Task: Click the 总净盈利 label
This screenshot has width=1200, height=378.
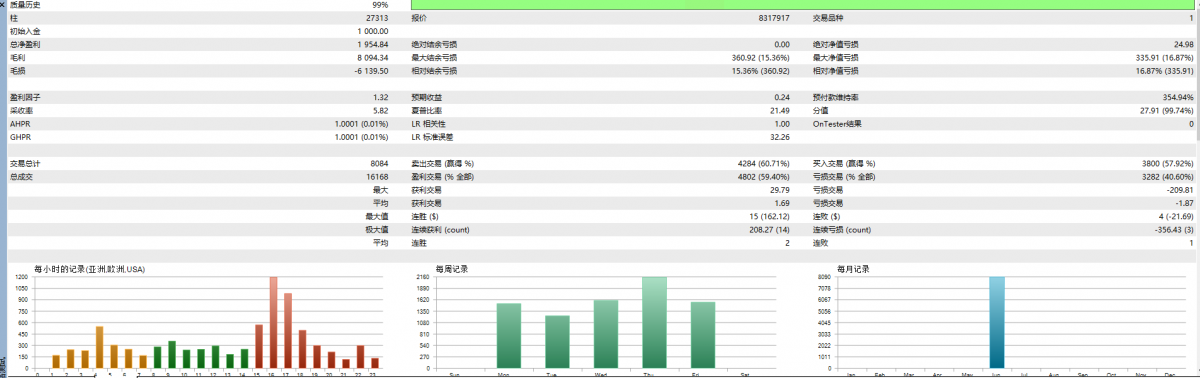Action: (26, 45)
